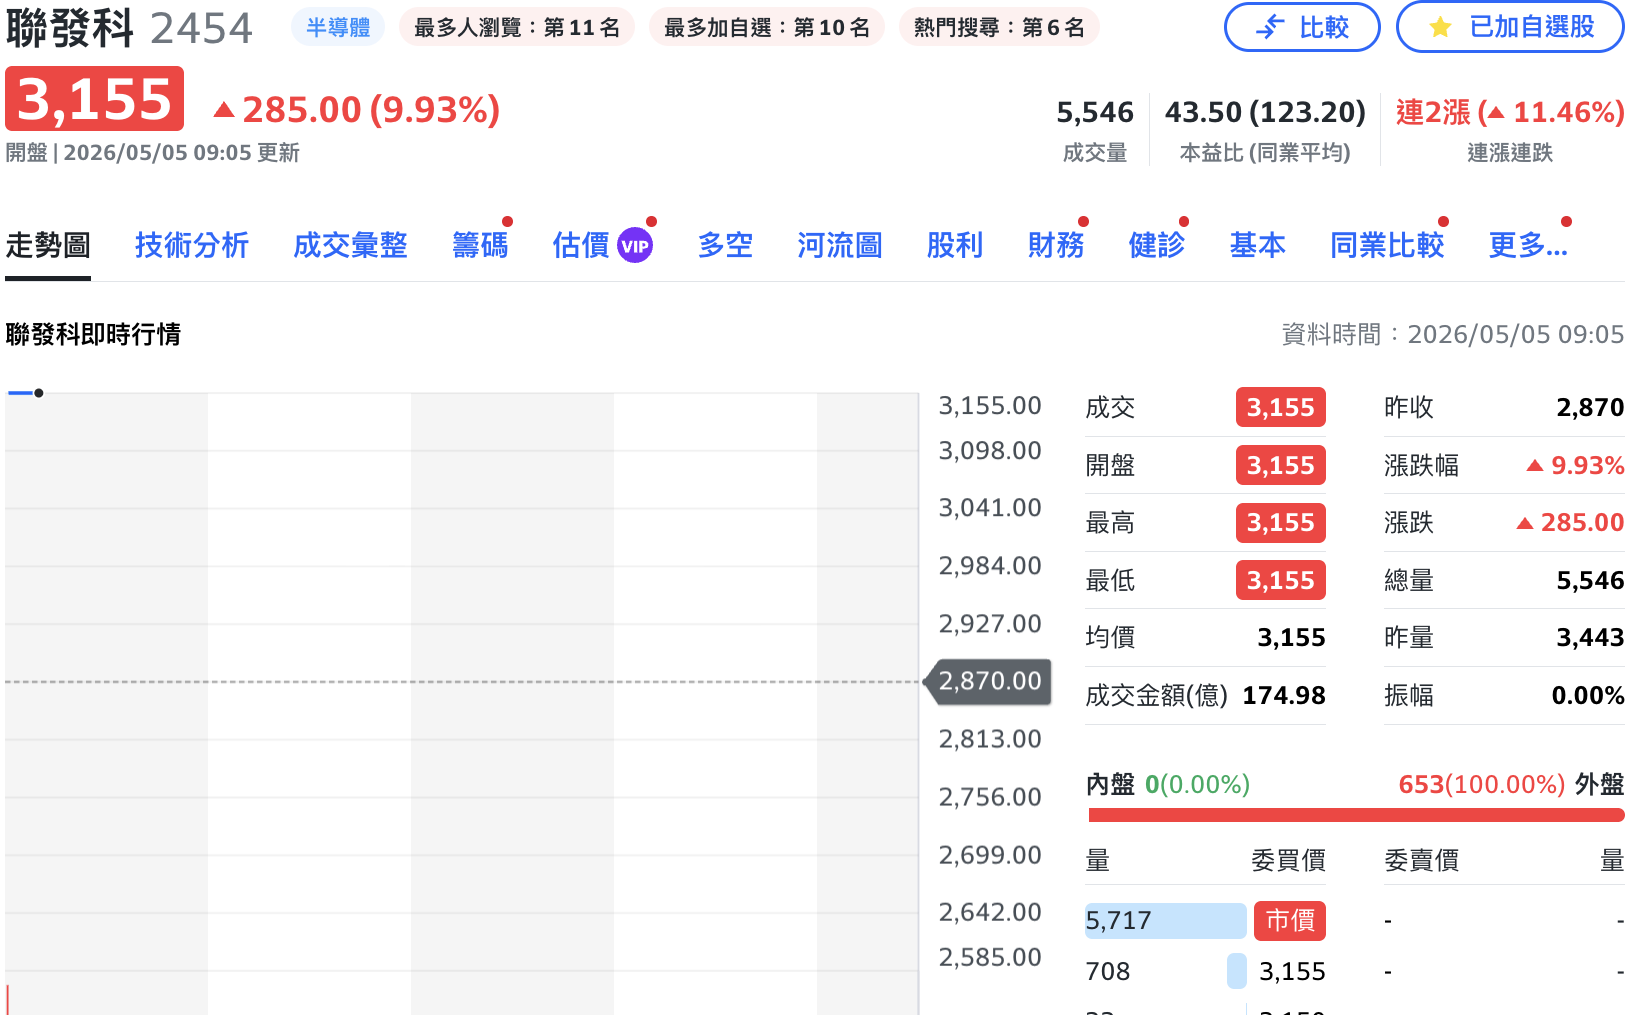1630x1015 pixels.
Task: Click the large 3,155 price badge
Action: (94, 99)
